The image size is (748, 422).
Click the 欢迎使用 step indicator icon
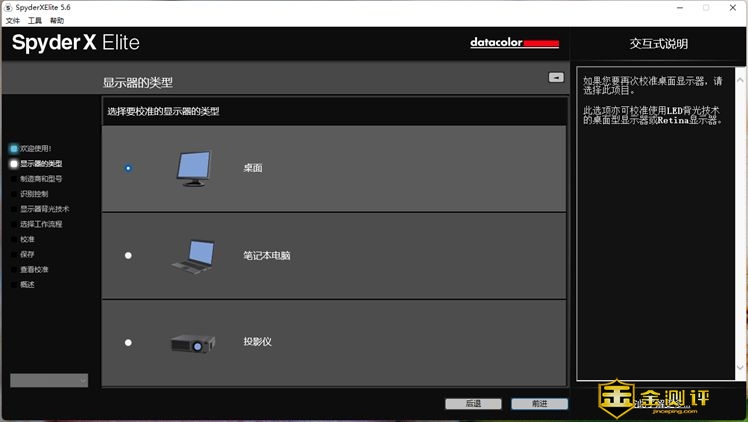[x=14, y=148]
